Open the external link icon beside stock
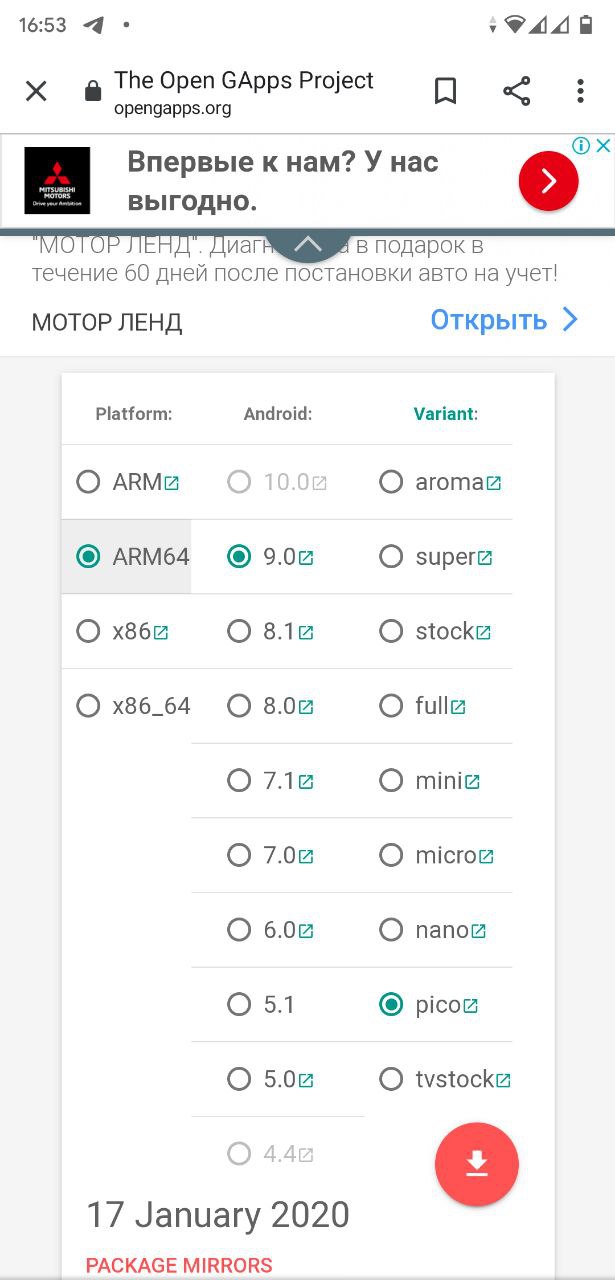The width and height of the screenshot is (615, 1280). tap(483, 632)
